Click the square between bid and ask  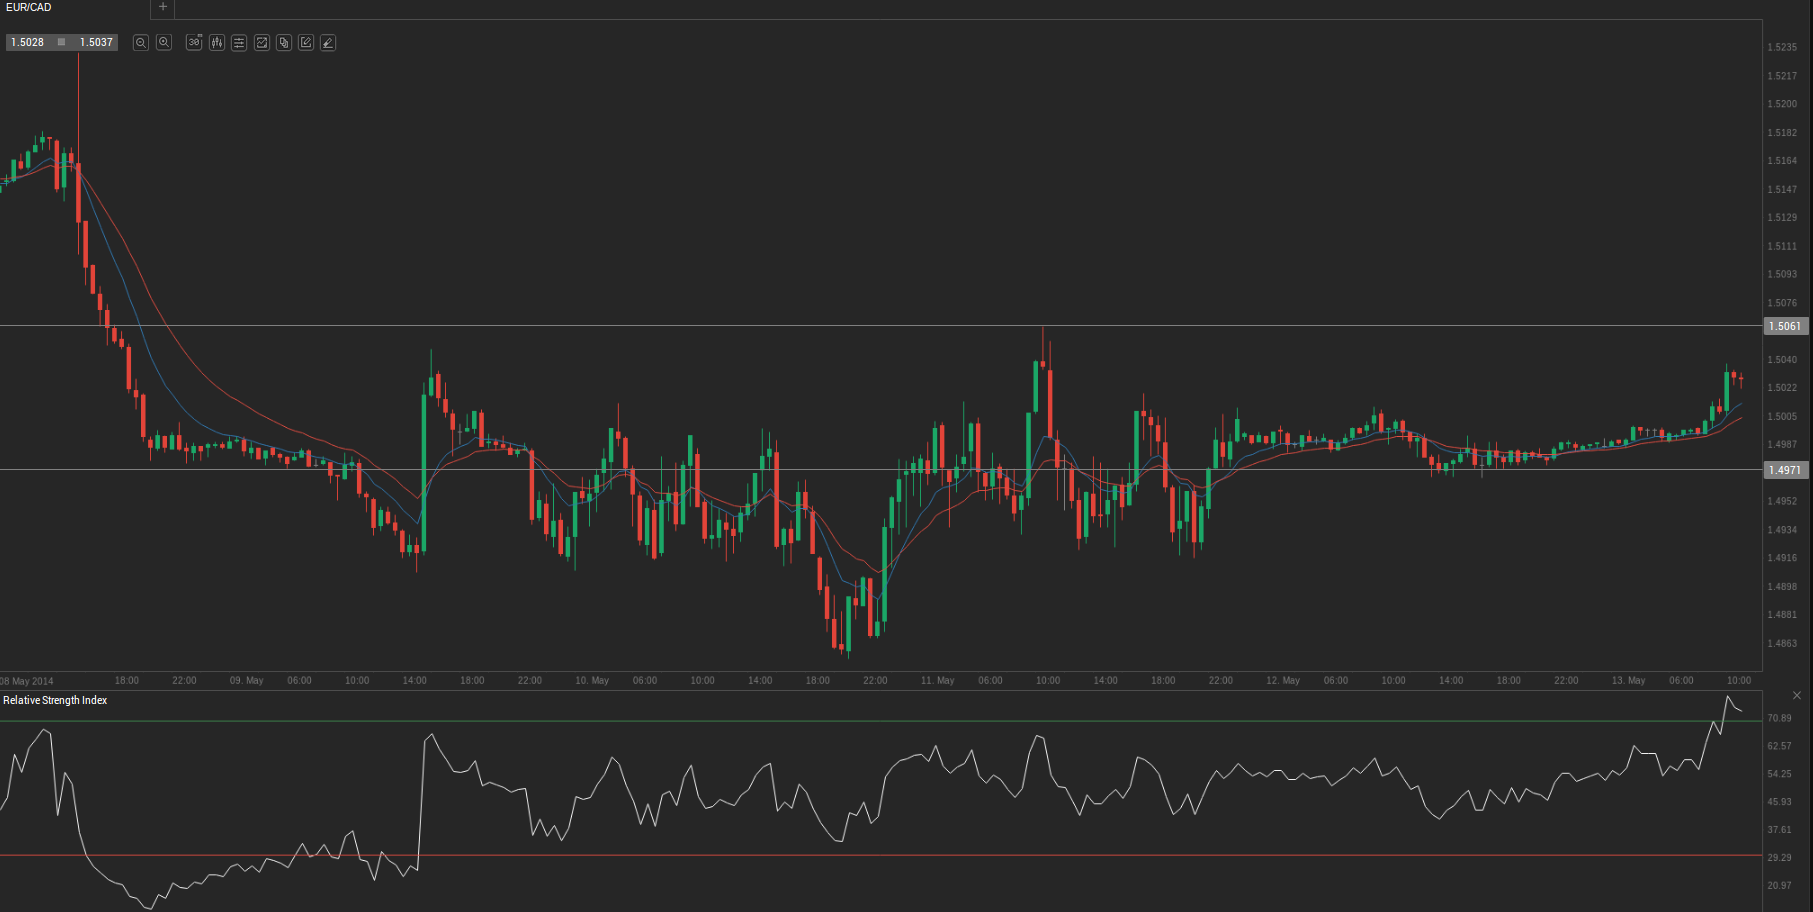[61, 42]
